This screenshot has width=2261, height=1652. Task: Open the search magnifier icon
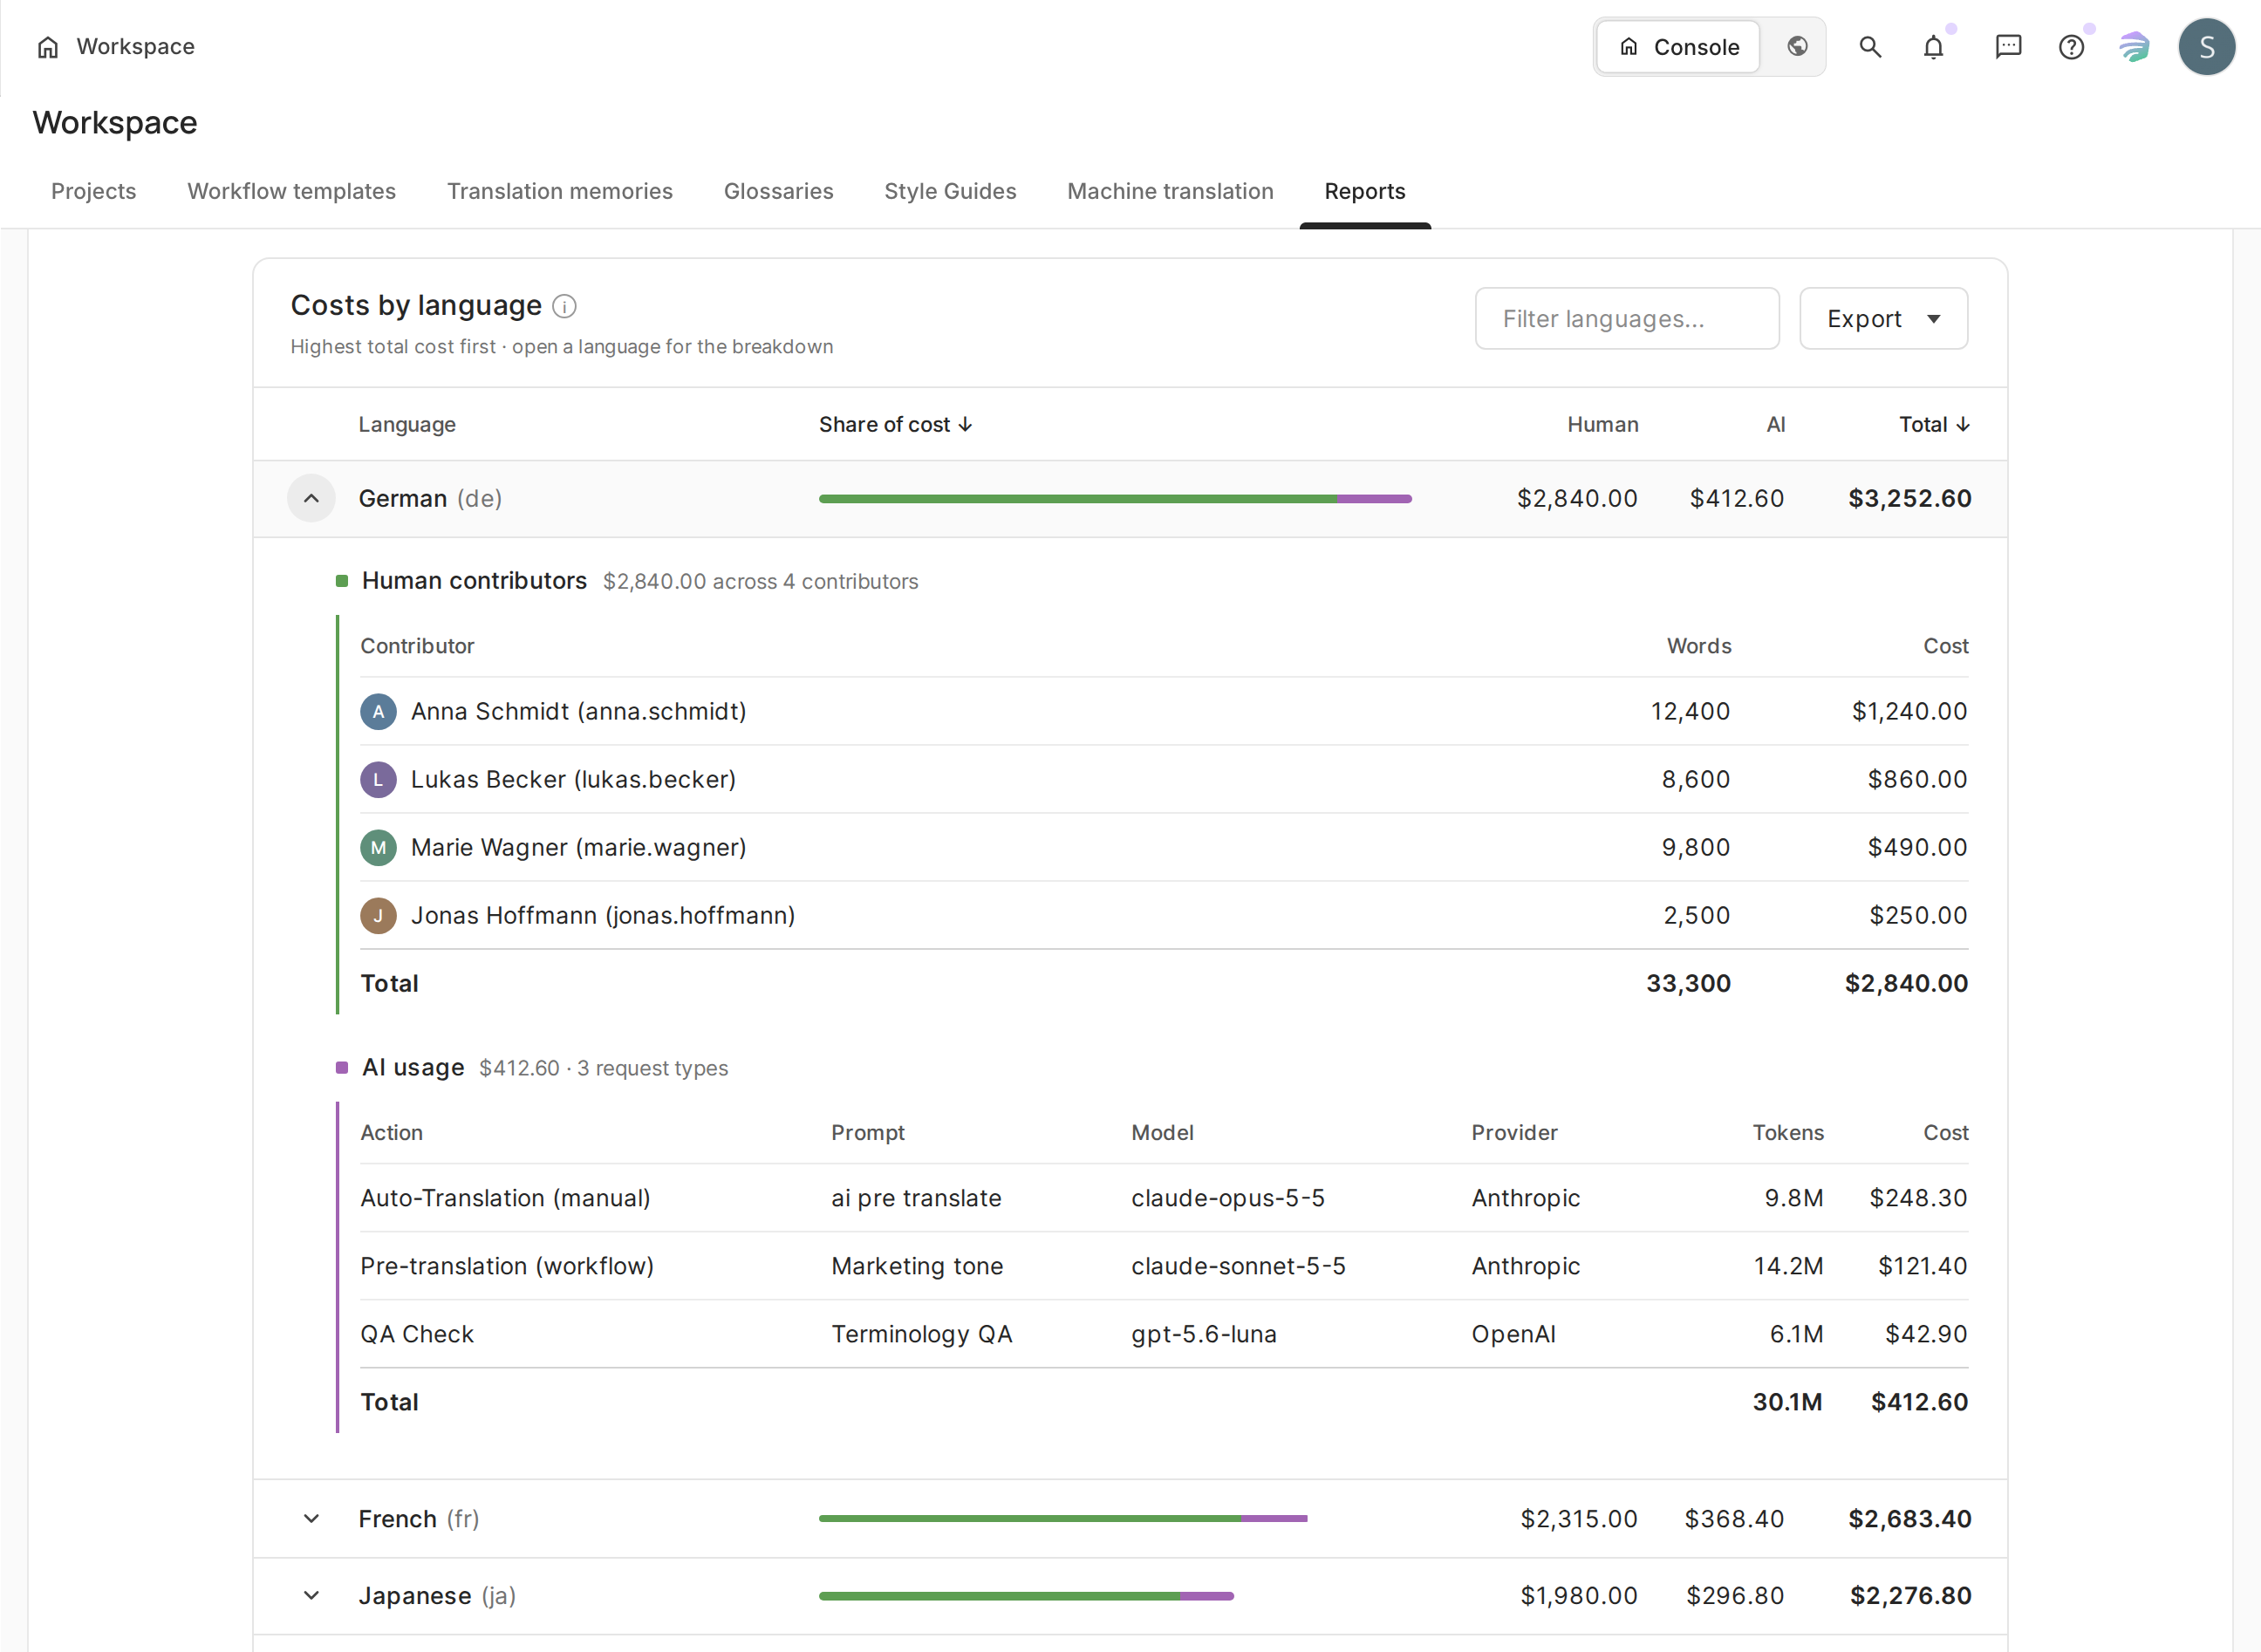click(x=1870, y=47)
